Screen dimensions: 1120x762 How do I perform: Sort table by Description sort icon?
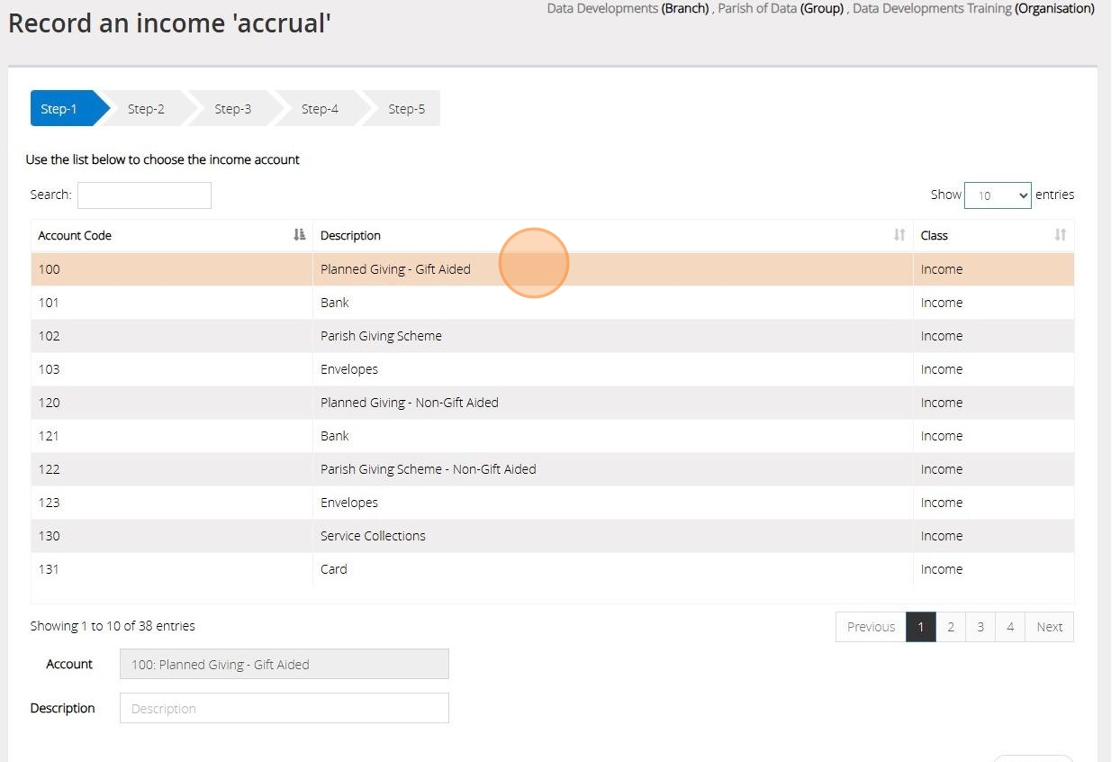(x=899, y=235)
